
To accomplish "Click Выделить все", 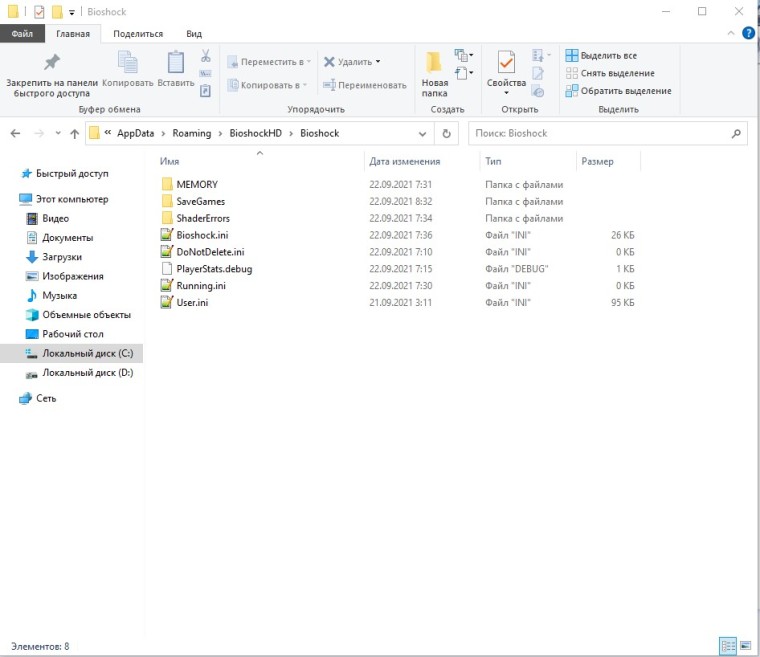I will [601, 56].
